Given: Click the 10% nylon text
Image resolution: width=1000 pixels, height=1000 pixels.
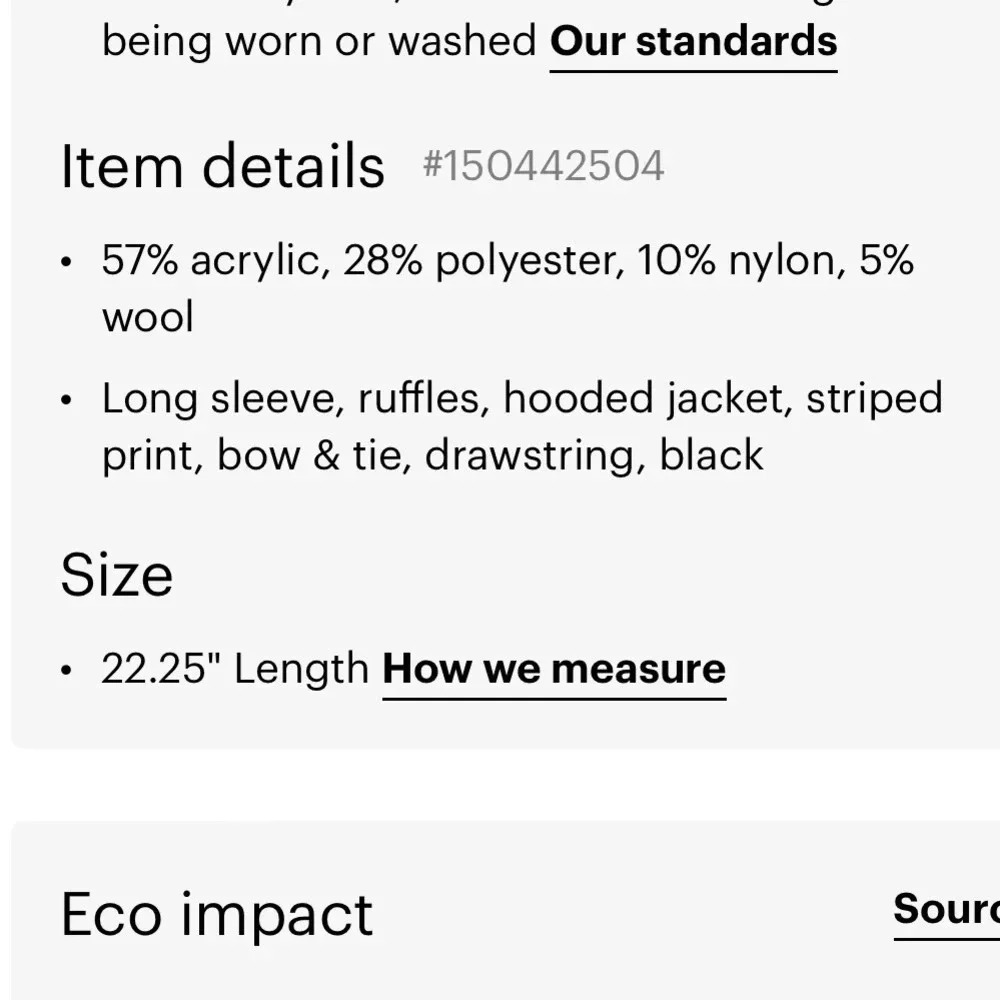Looking at the screenshot, I should click(742, 260).
